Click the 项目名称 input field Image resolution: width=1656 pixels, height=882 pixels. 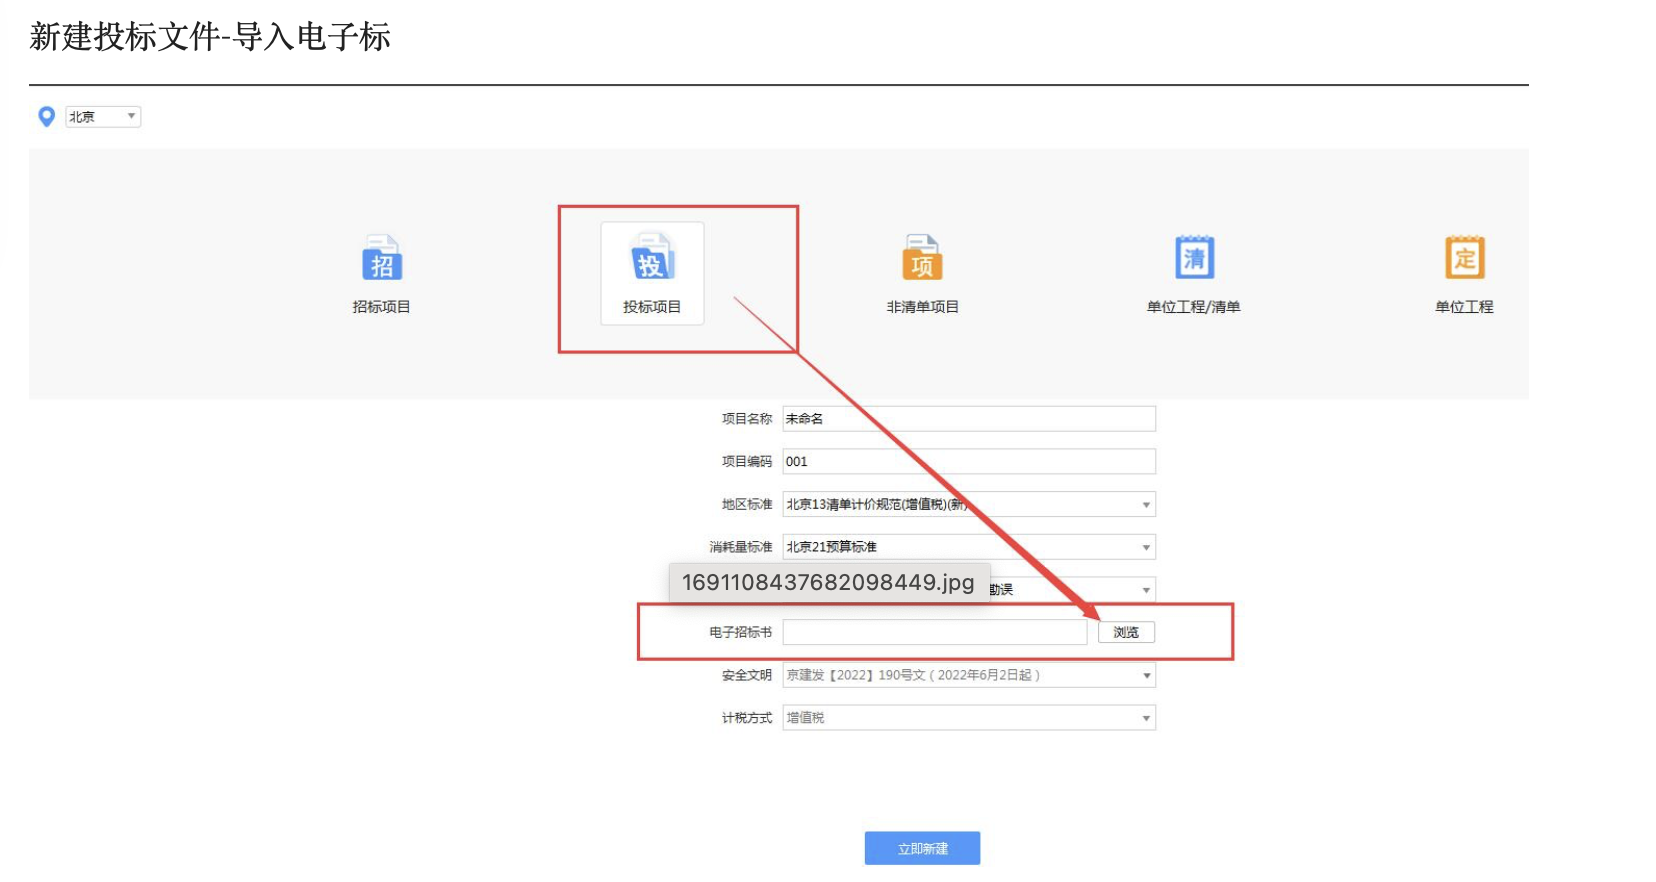(969, 418)
